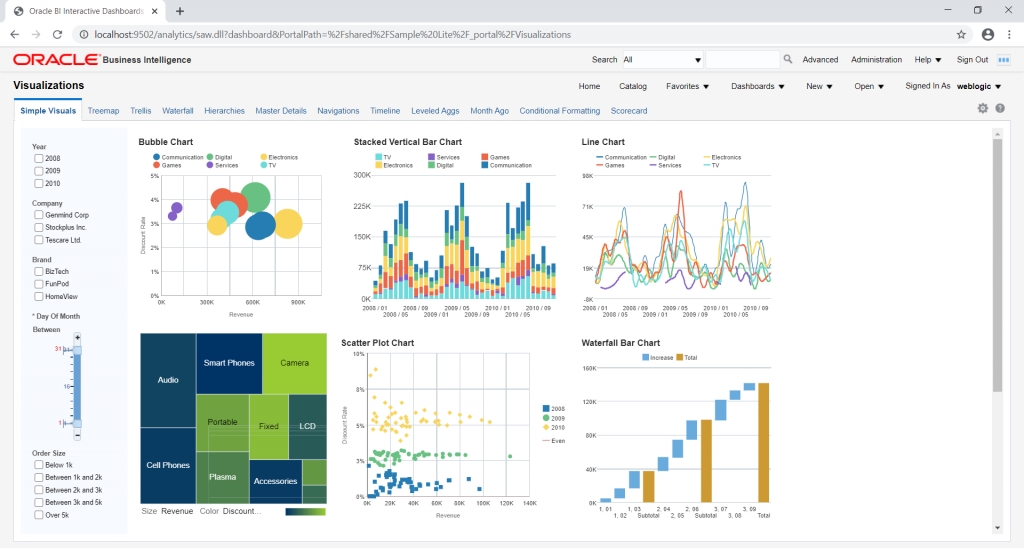Click the dashboard help question mark icon
Viewport: 1024px width, 549px height.
[x=1000, y=108]
